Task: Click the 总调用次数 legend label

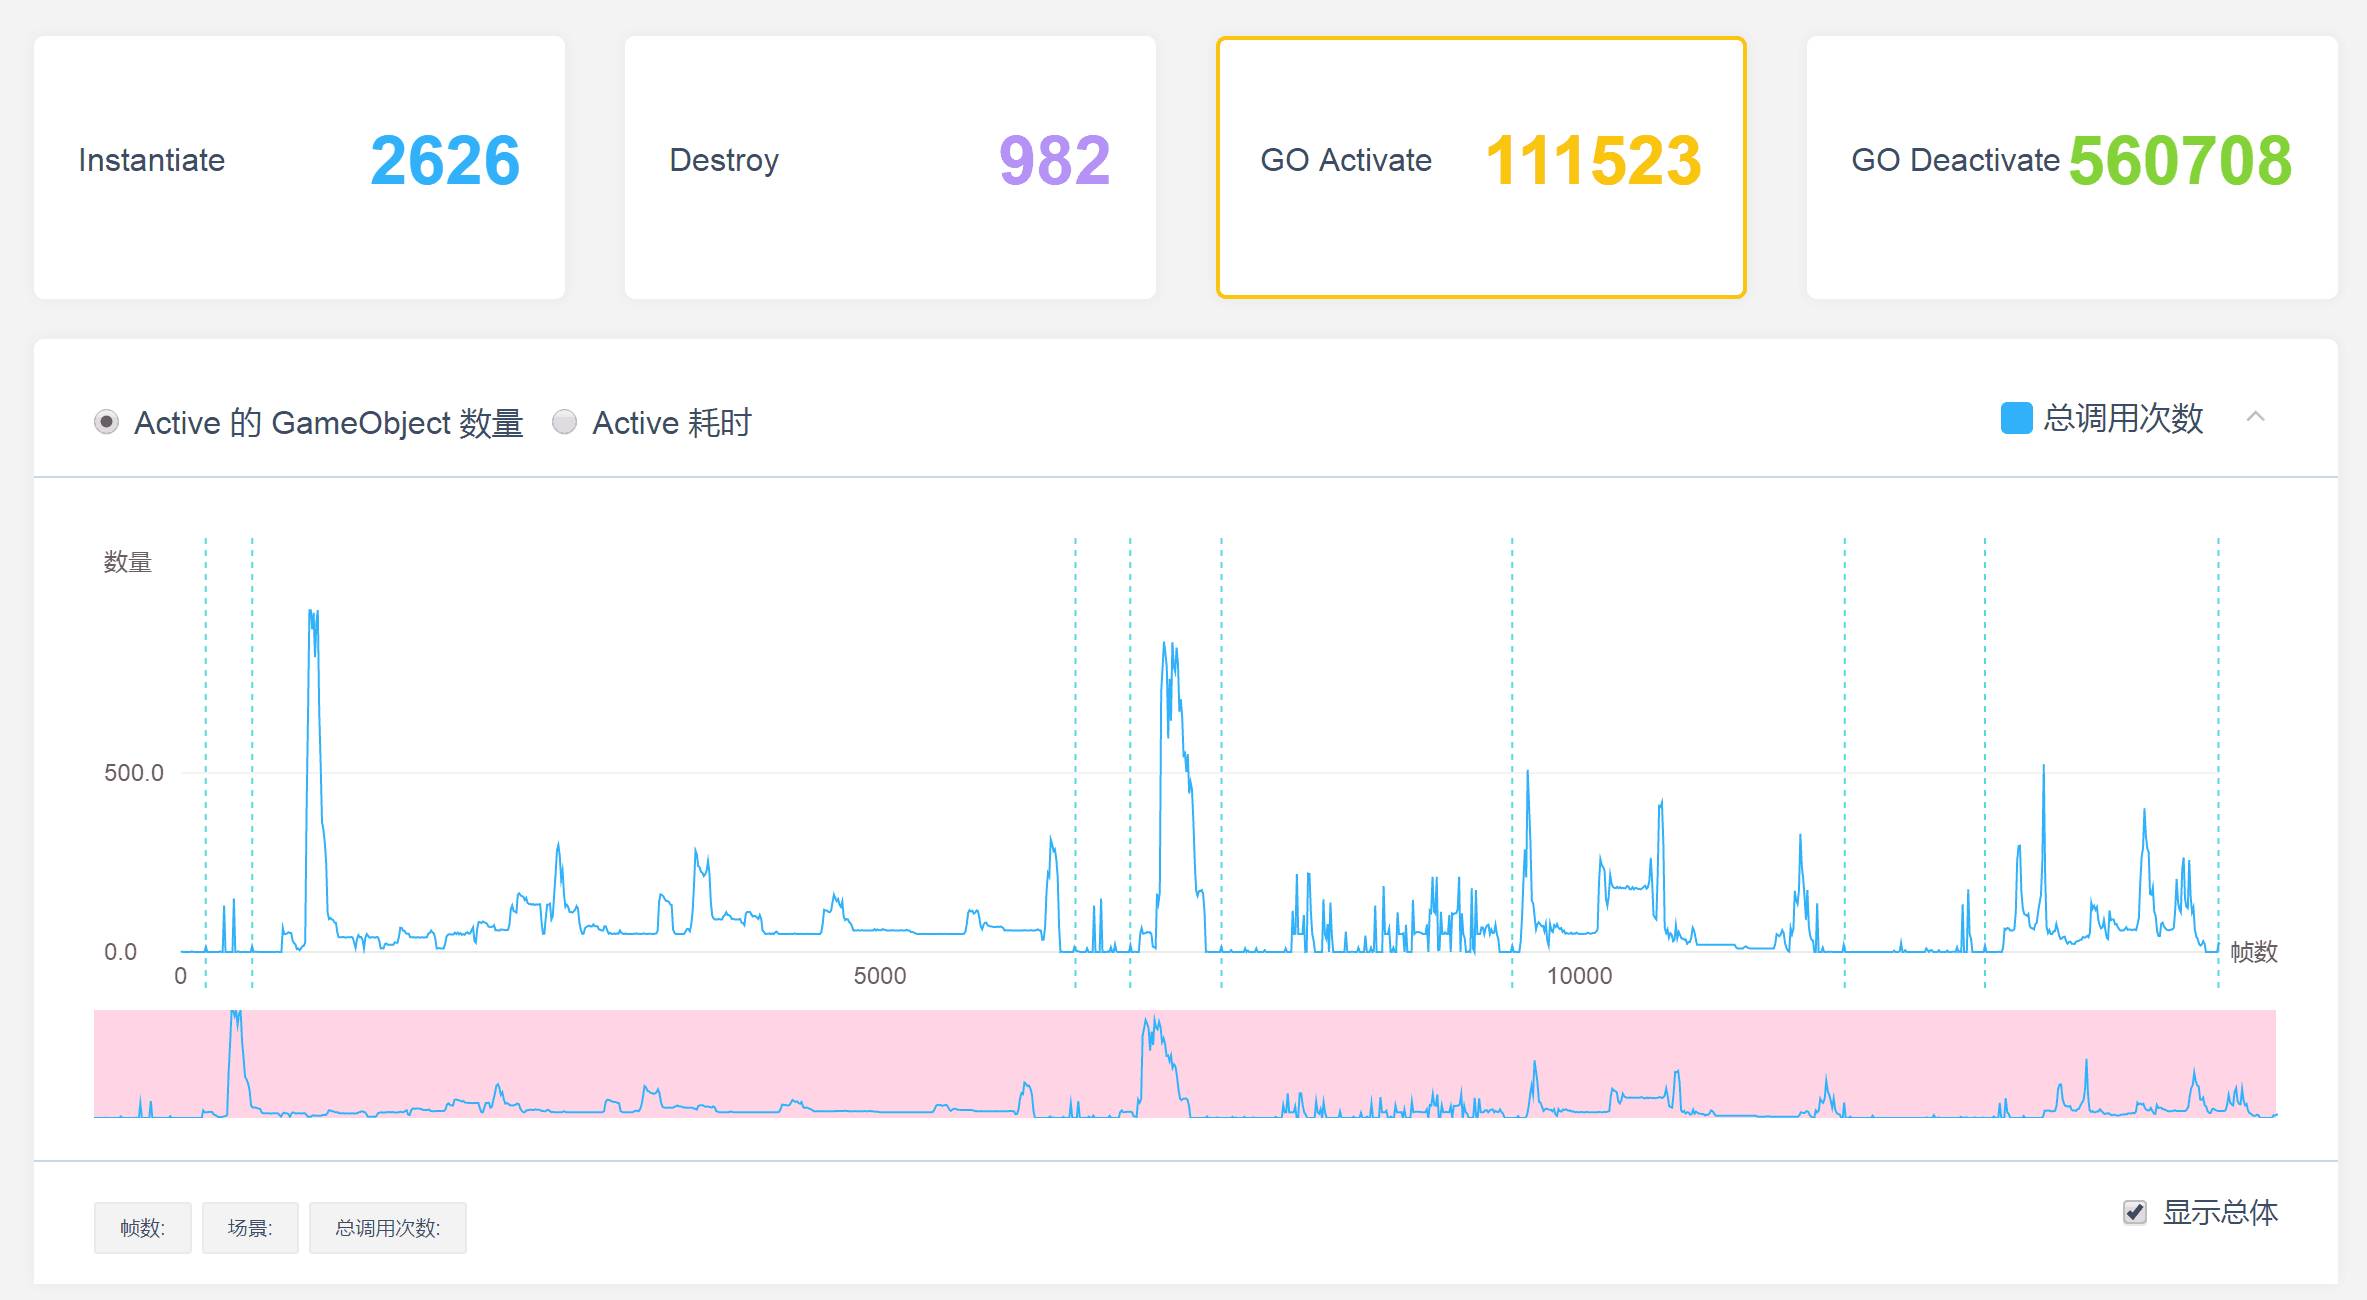Action: coord(2123,418)
